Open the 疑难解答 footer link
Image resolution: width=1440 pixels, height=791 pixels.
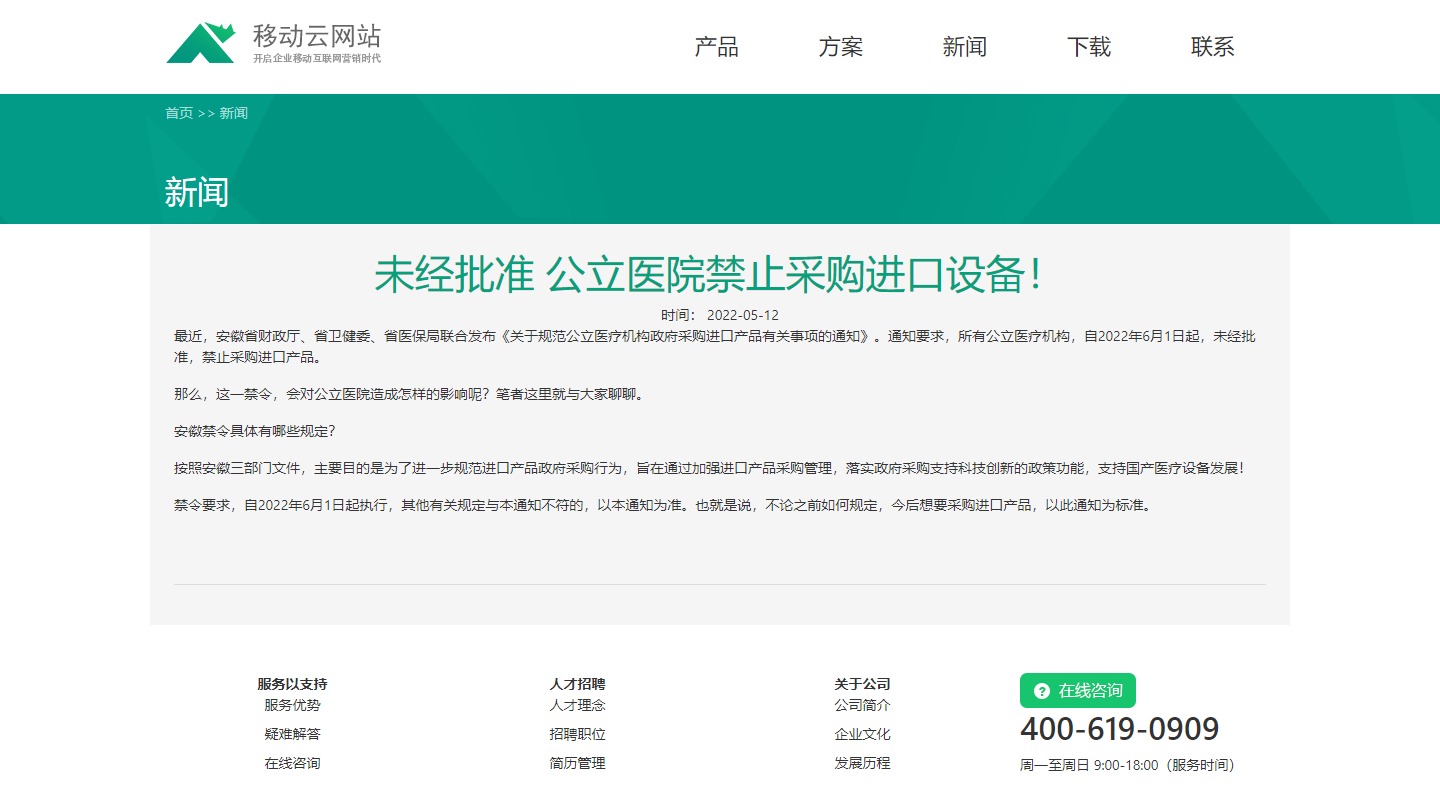click(x=292, y=734)
